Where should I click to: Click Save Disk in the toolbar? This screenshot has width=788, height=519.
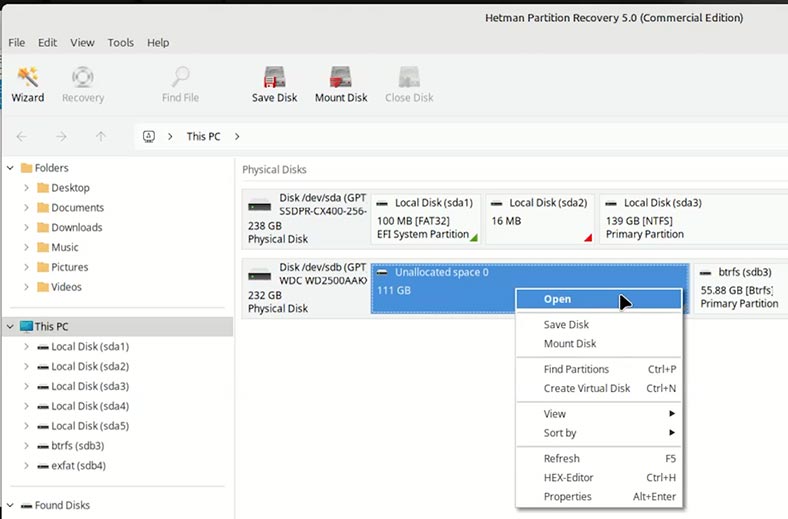274,84
